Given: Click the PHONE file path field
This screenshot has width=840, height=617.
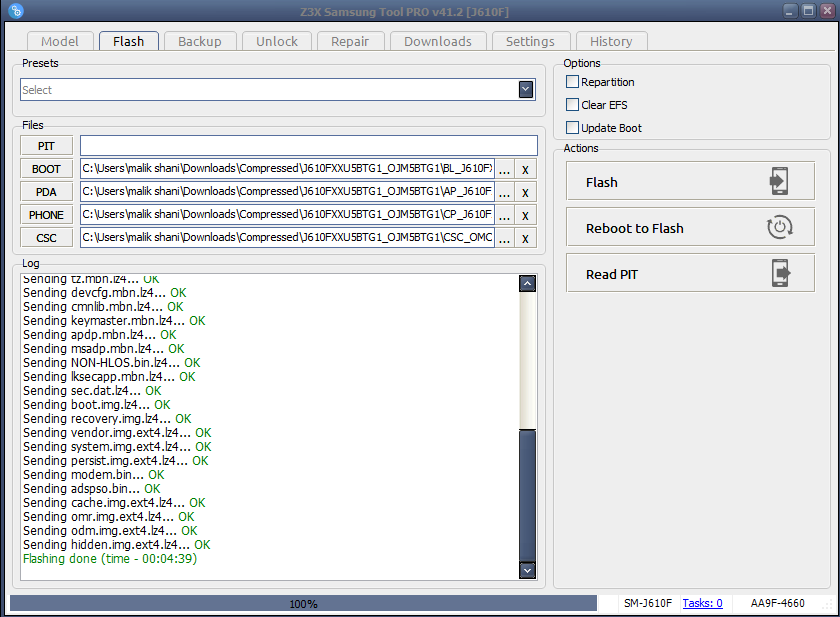Looking at the screenshot, I should (288, 215).
